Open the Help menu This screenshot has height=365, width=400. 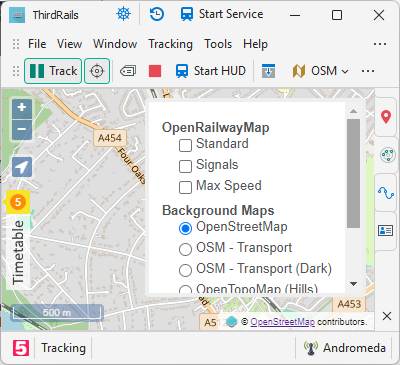pyautogui.click(x=255, y=44)
